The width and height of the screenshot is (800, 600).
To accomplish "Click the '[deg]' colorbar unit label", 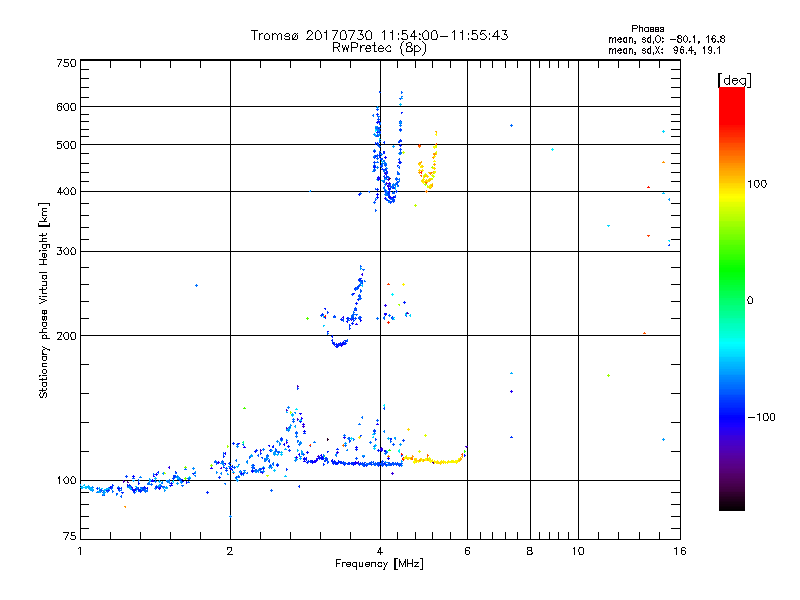I will [x=734, y=81].
